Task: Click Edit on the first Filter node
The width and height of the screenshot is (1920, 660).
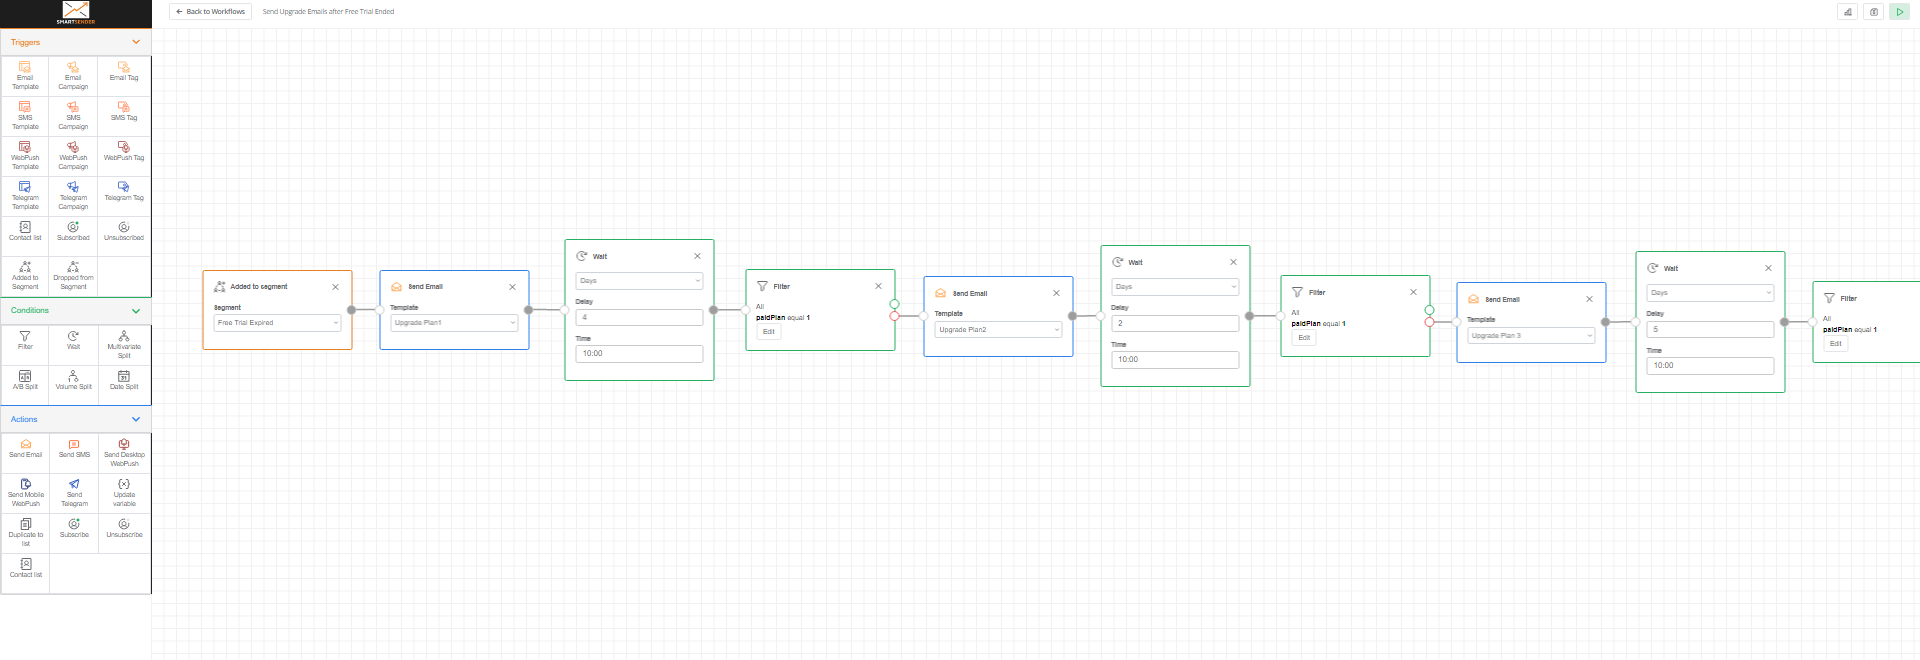Action: 768,332
